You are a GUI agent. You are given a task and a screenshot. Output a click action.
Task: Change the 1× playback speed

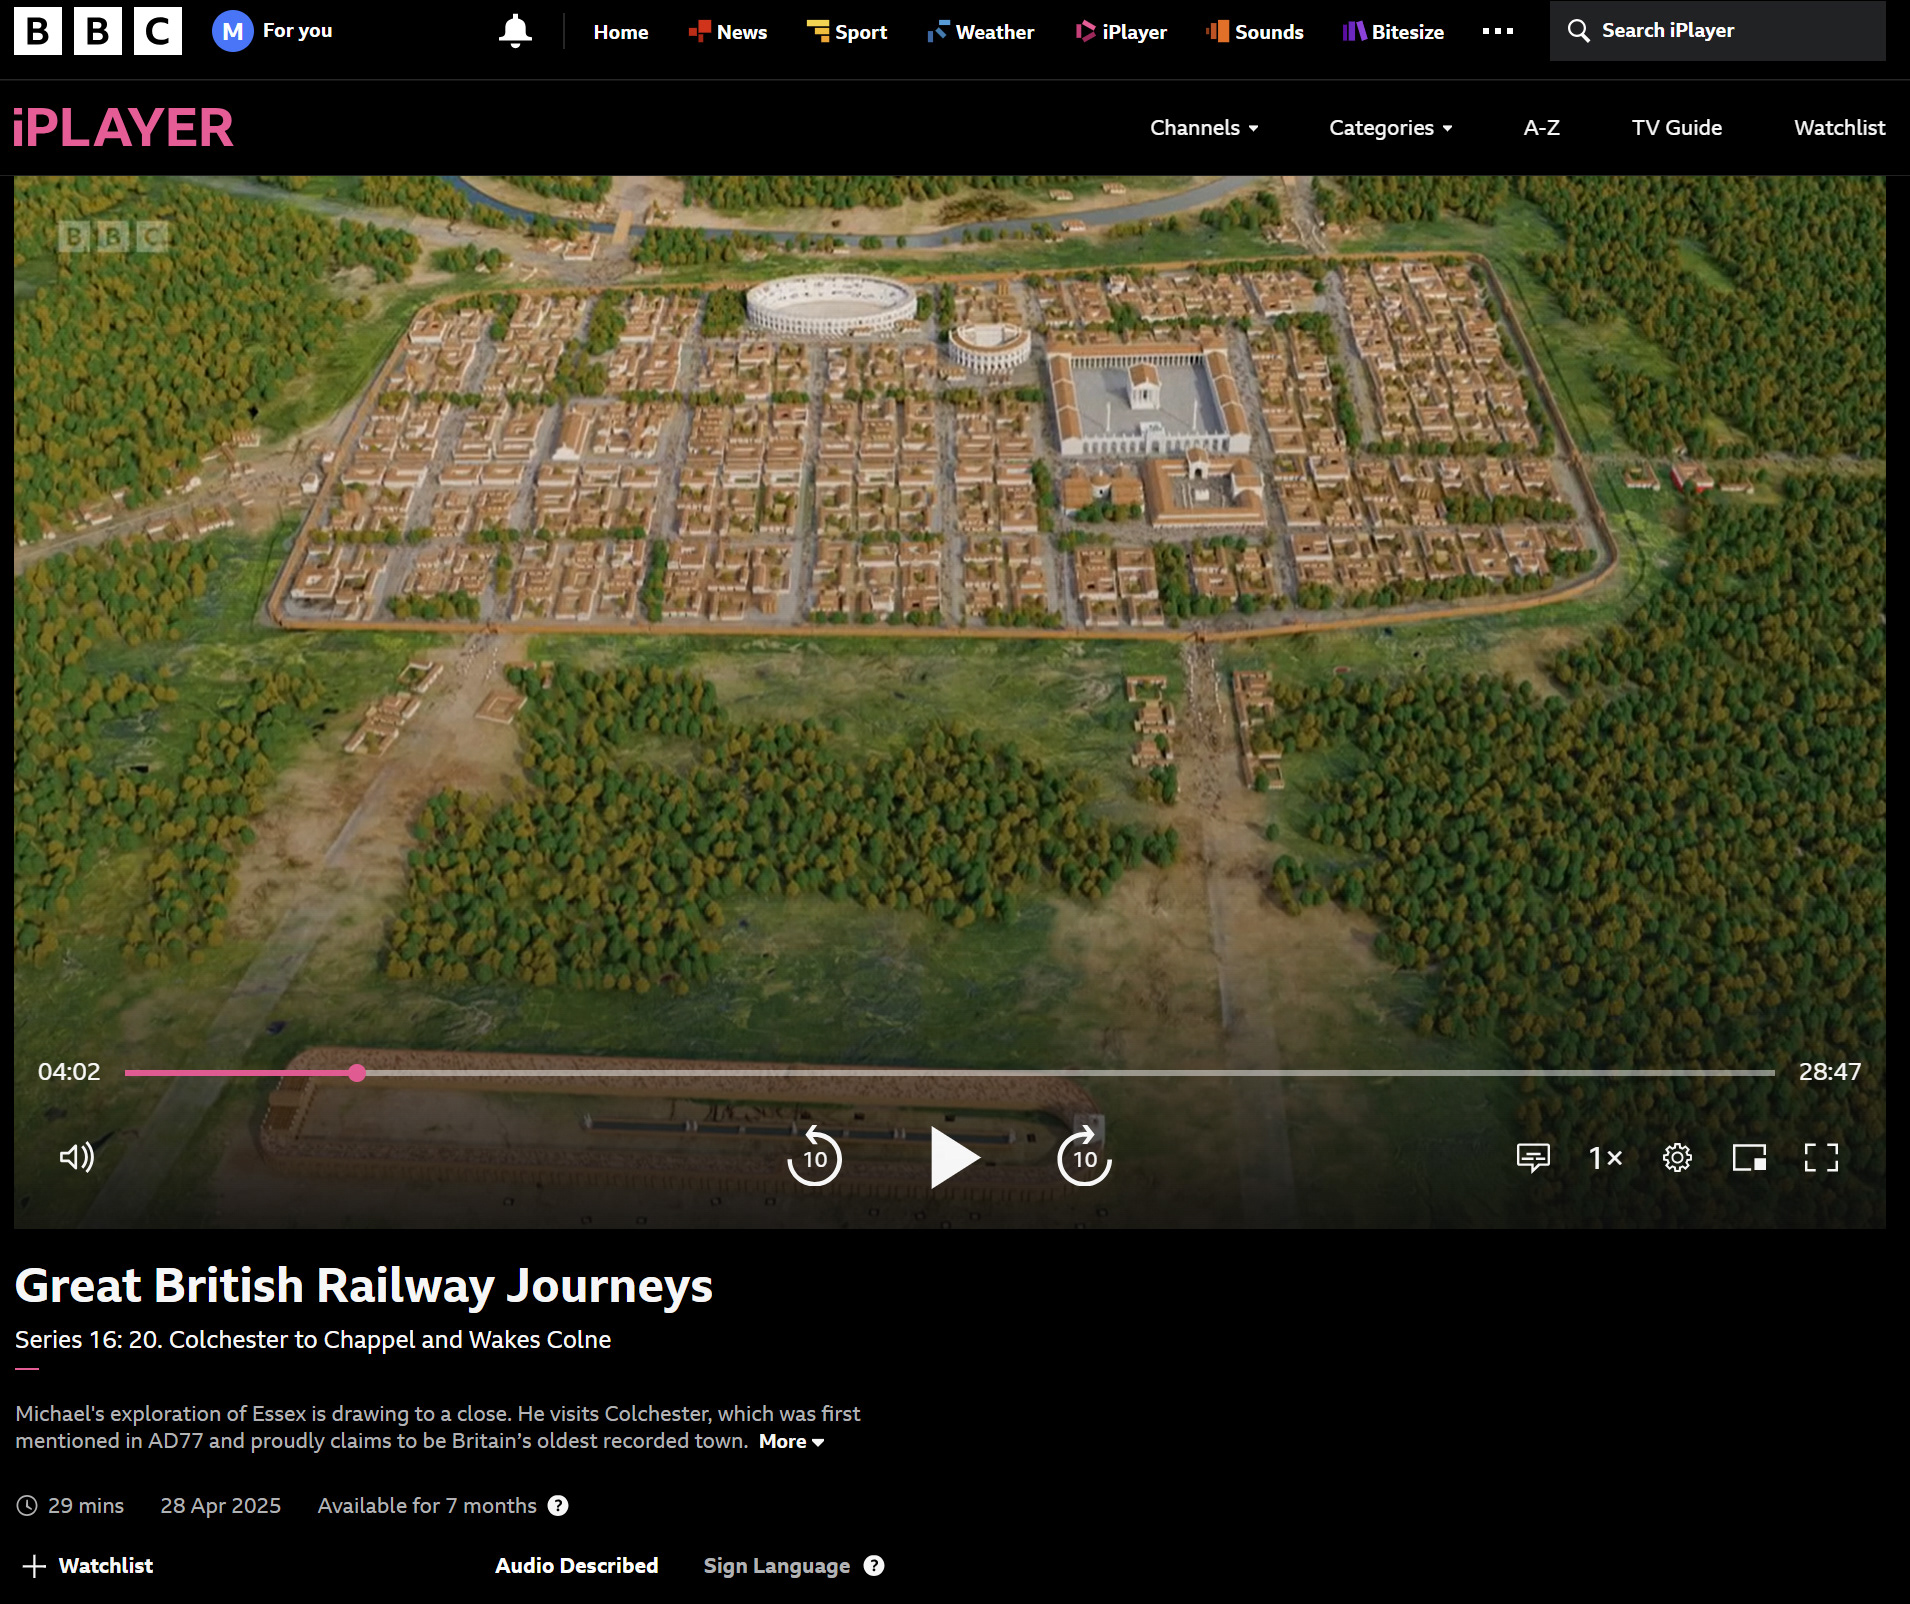click(1605, 1158)
